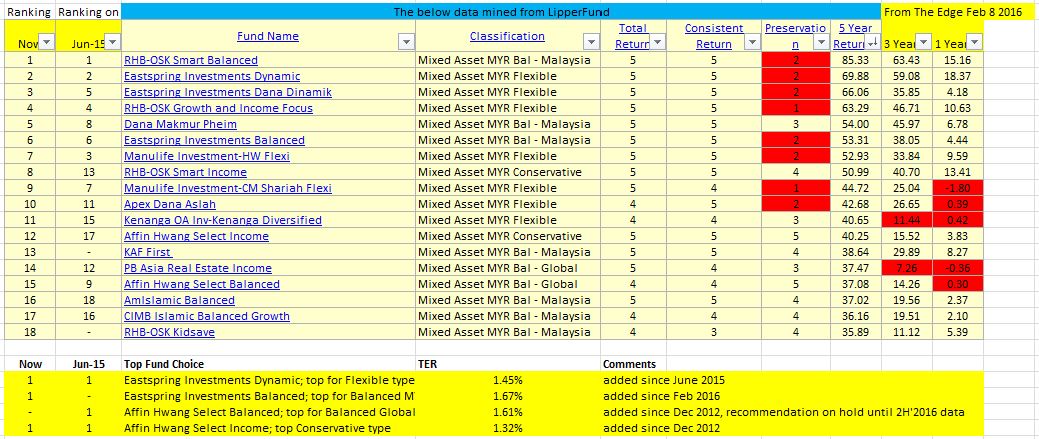This screenshot has height=439, width=1039.
Task: Select the 1.32% TER cell
Action: pos(508,428)
